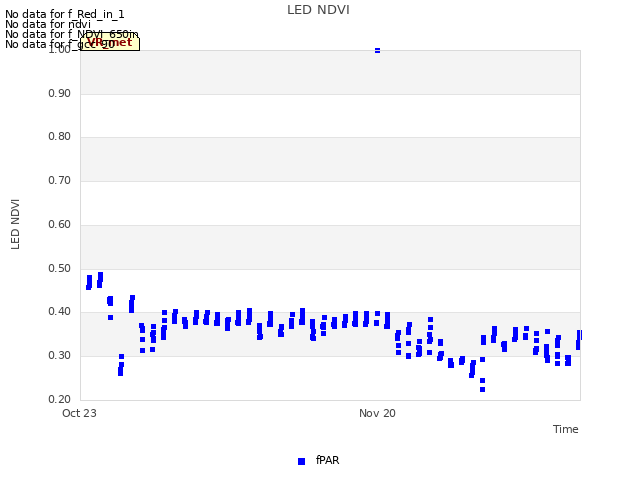Click the 0.30 y-axis label
Screen dimensions: 640x480
click(60, 356)
